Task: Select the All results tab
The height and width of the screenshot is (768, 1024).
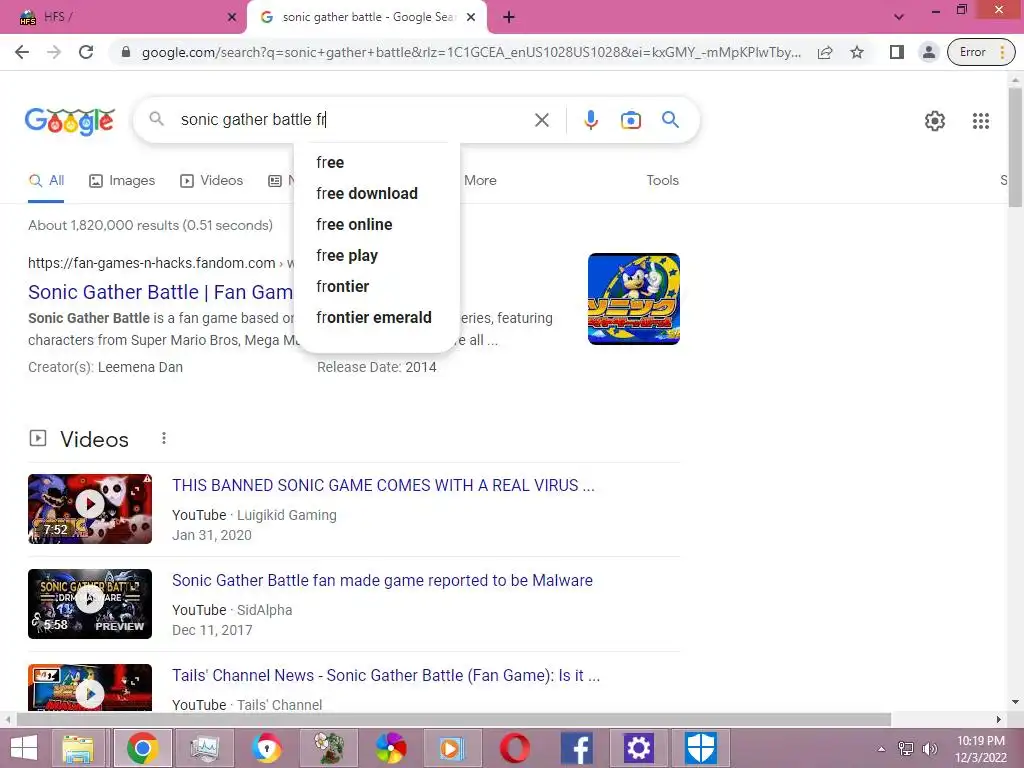Action: (x=46, y=180)
